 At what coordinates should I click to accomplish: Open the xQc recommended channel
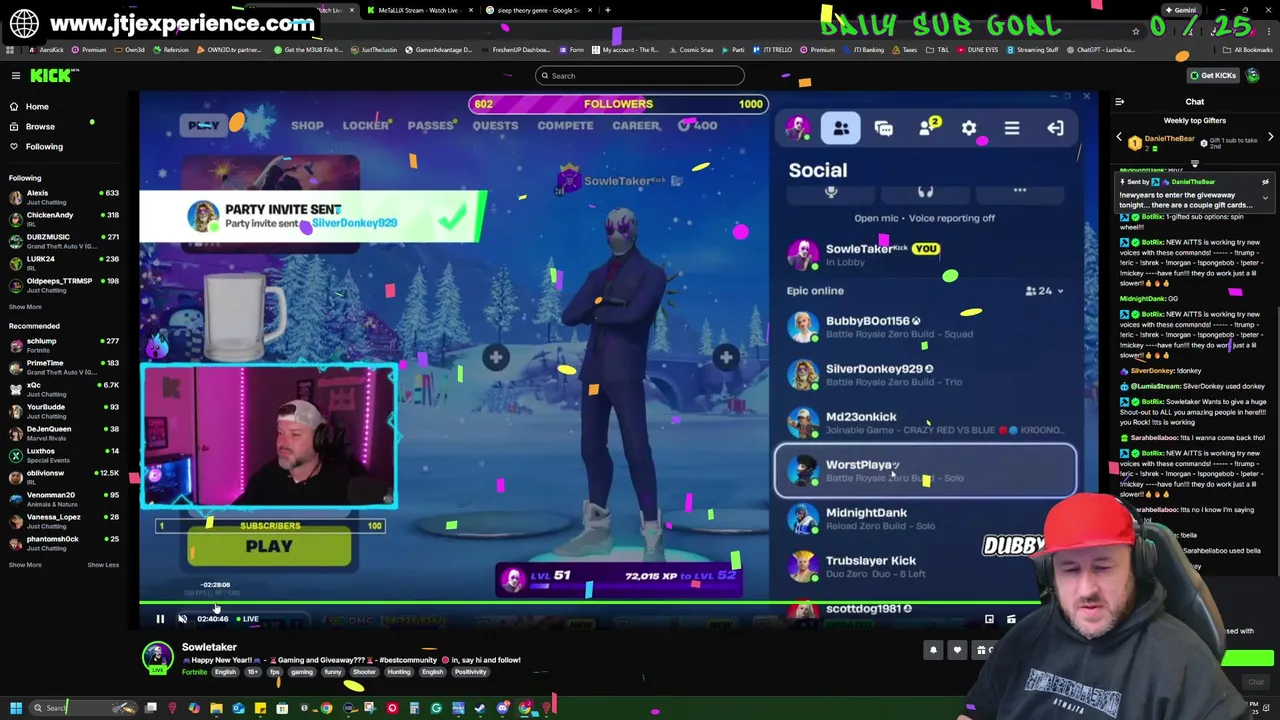[63, 387]
